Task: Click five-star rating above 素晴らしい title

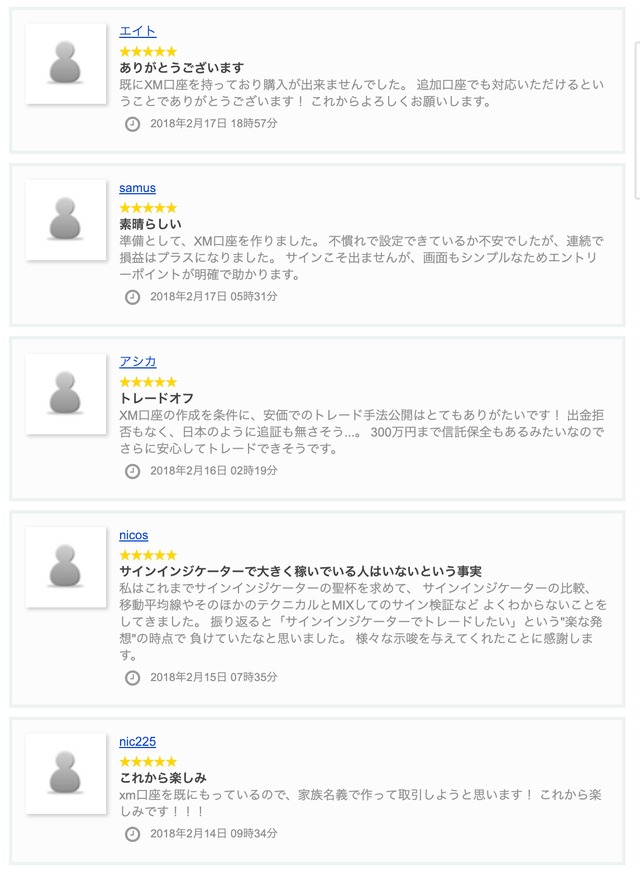Action: coord(148,208)
